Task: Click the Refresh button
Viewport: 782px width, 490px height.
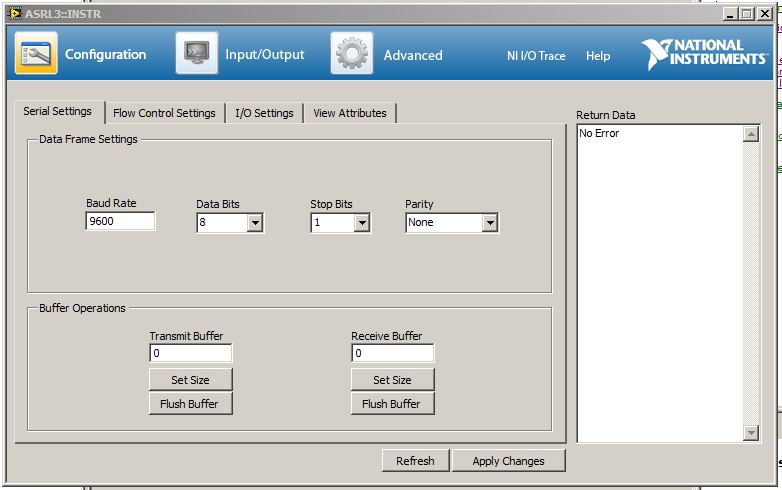Action: (415, 461)
